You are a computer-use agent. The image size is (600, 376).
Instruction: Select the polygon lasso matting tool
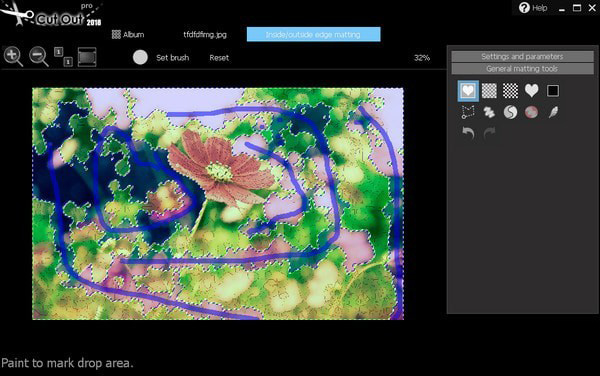(468, 112)
